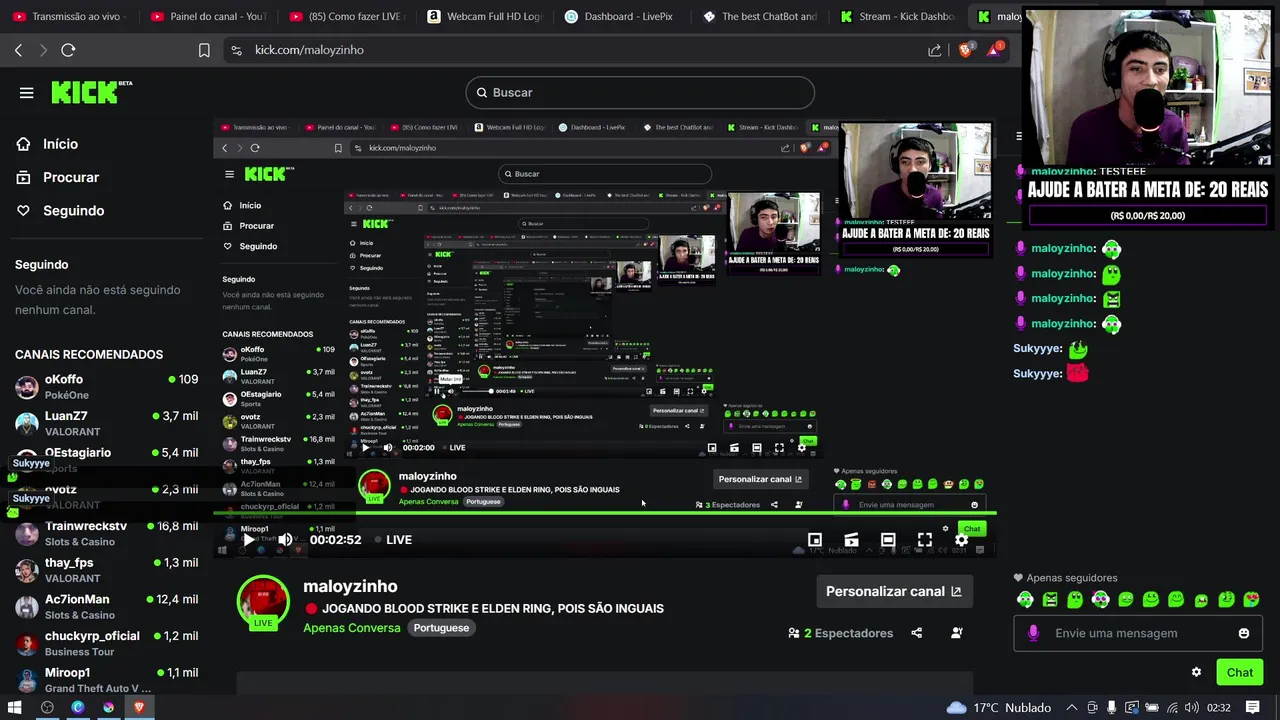Open recommended channel Miroop1
The width and height of the screenshot is (1280, 720).
106,680
